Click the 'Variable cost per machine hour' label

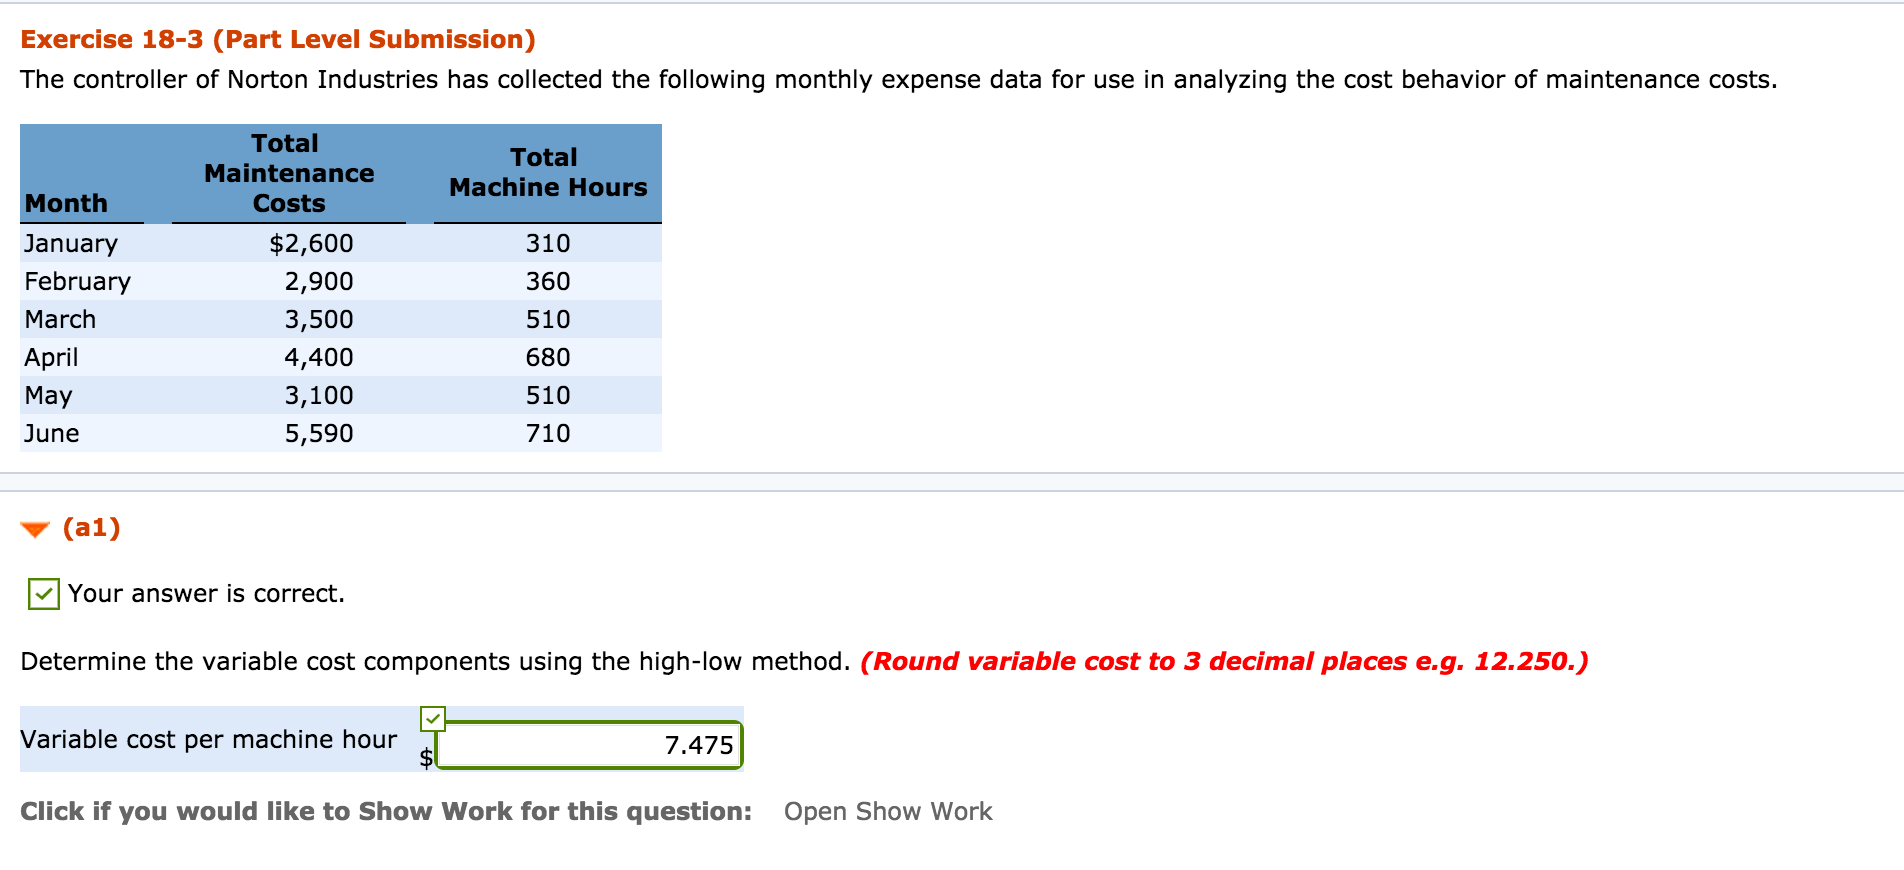pos(208,739)
